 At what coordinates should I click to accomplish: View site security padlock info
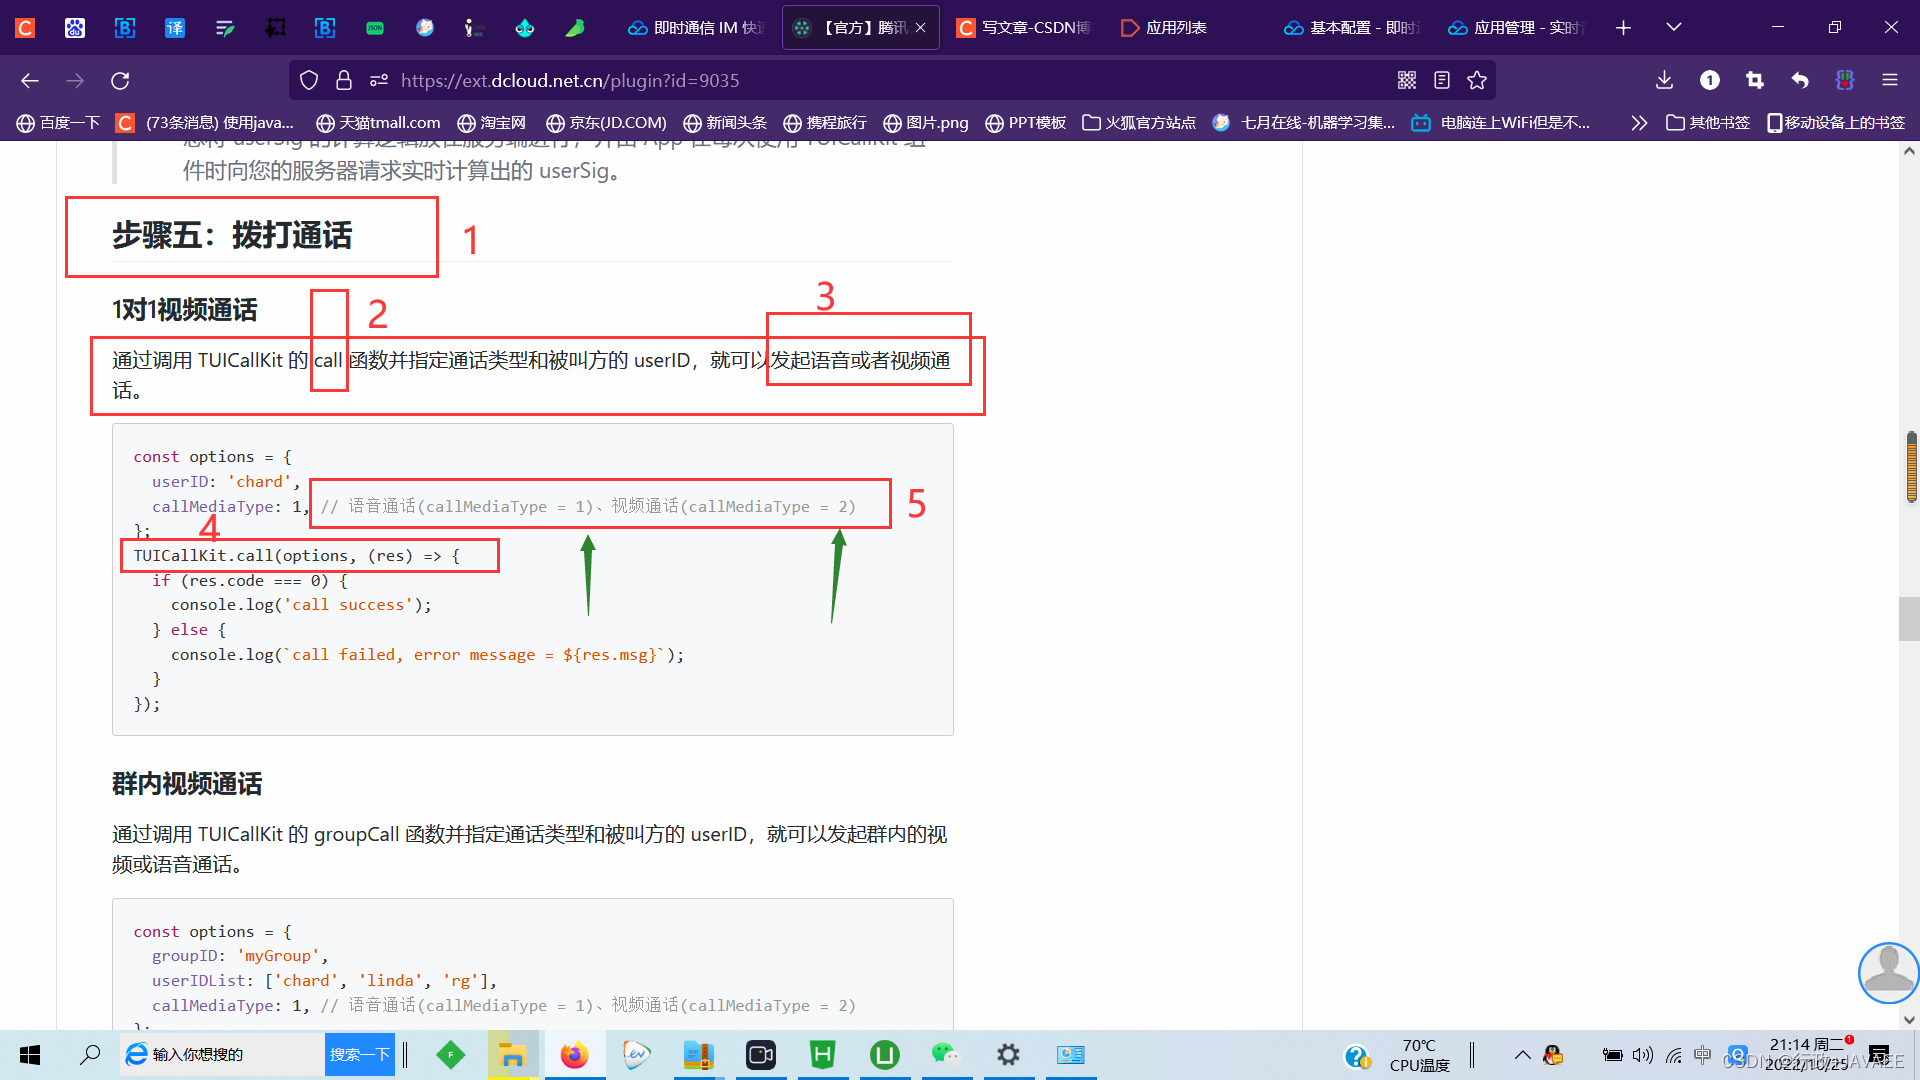tap(344, 80)
